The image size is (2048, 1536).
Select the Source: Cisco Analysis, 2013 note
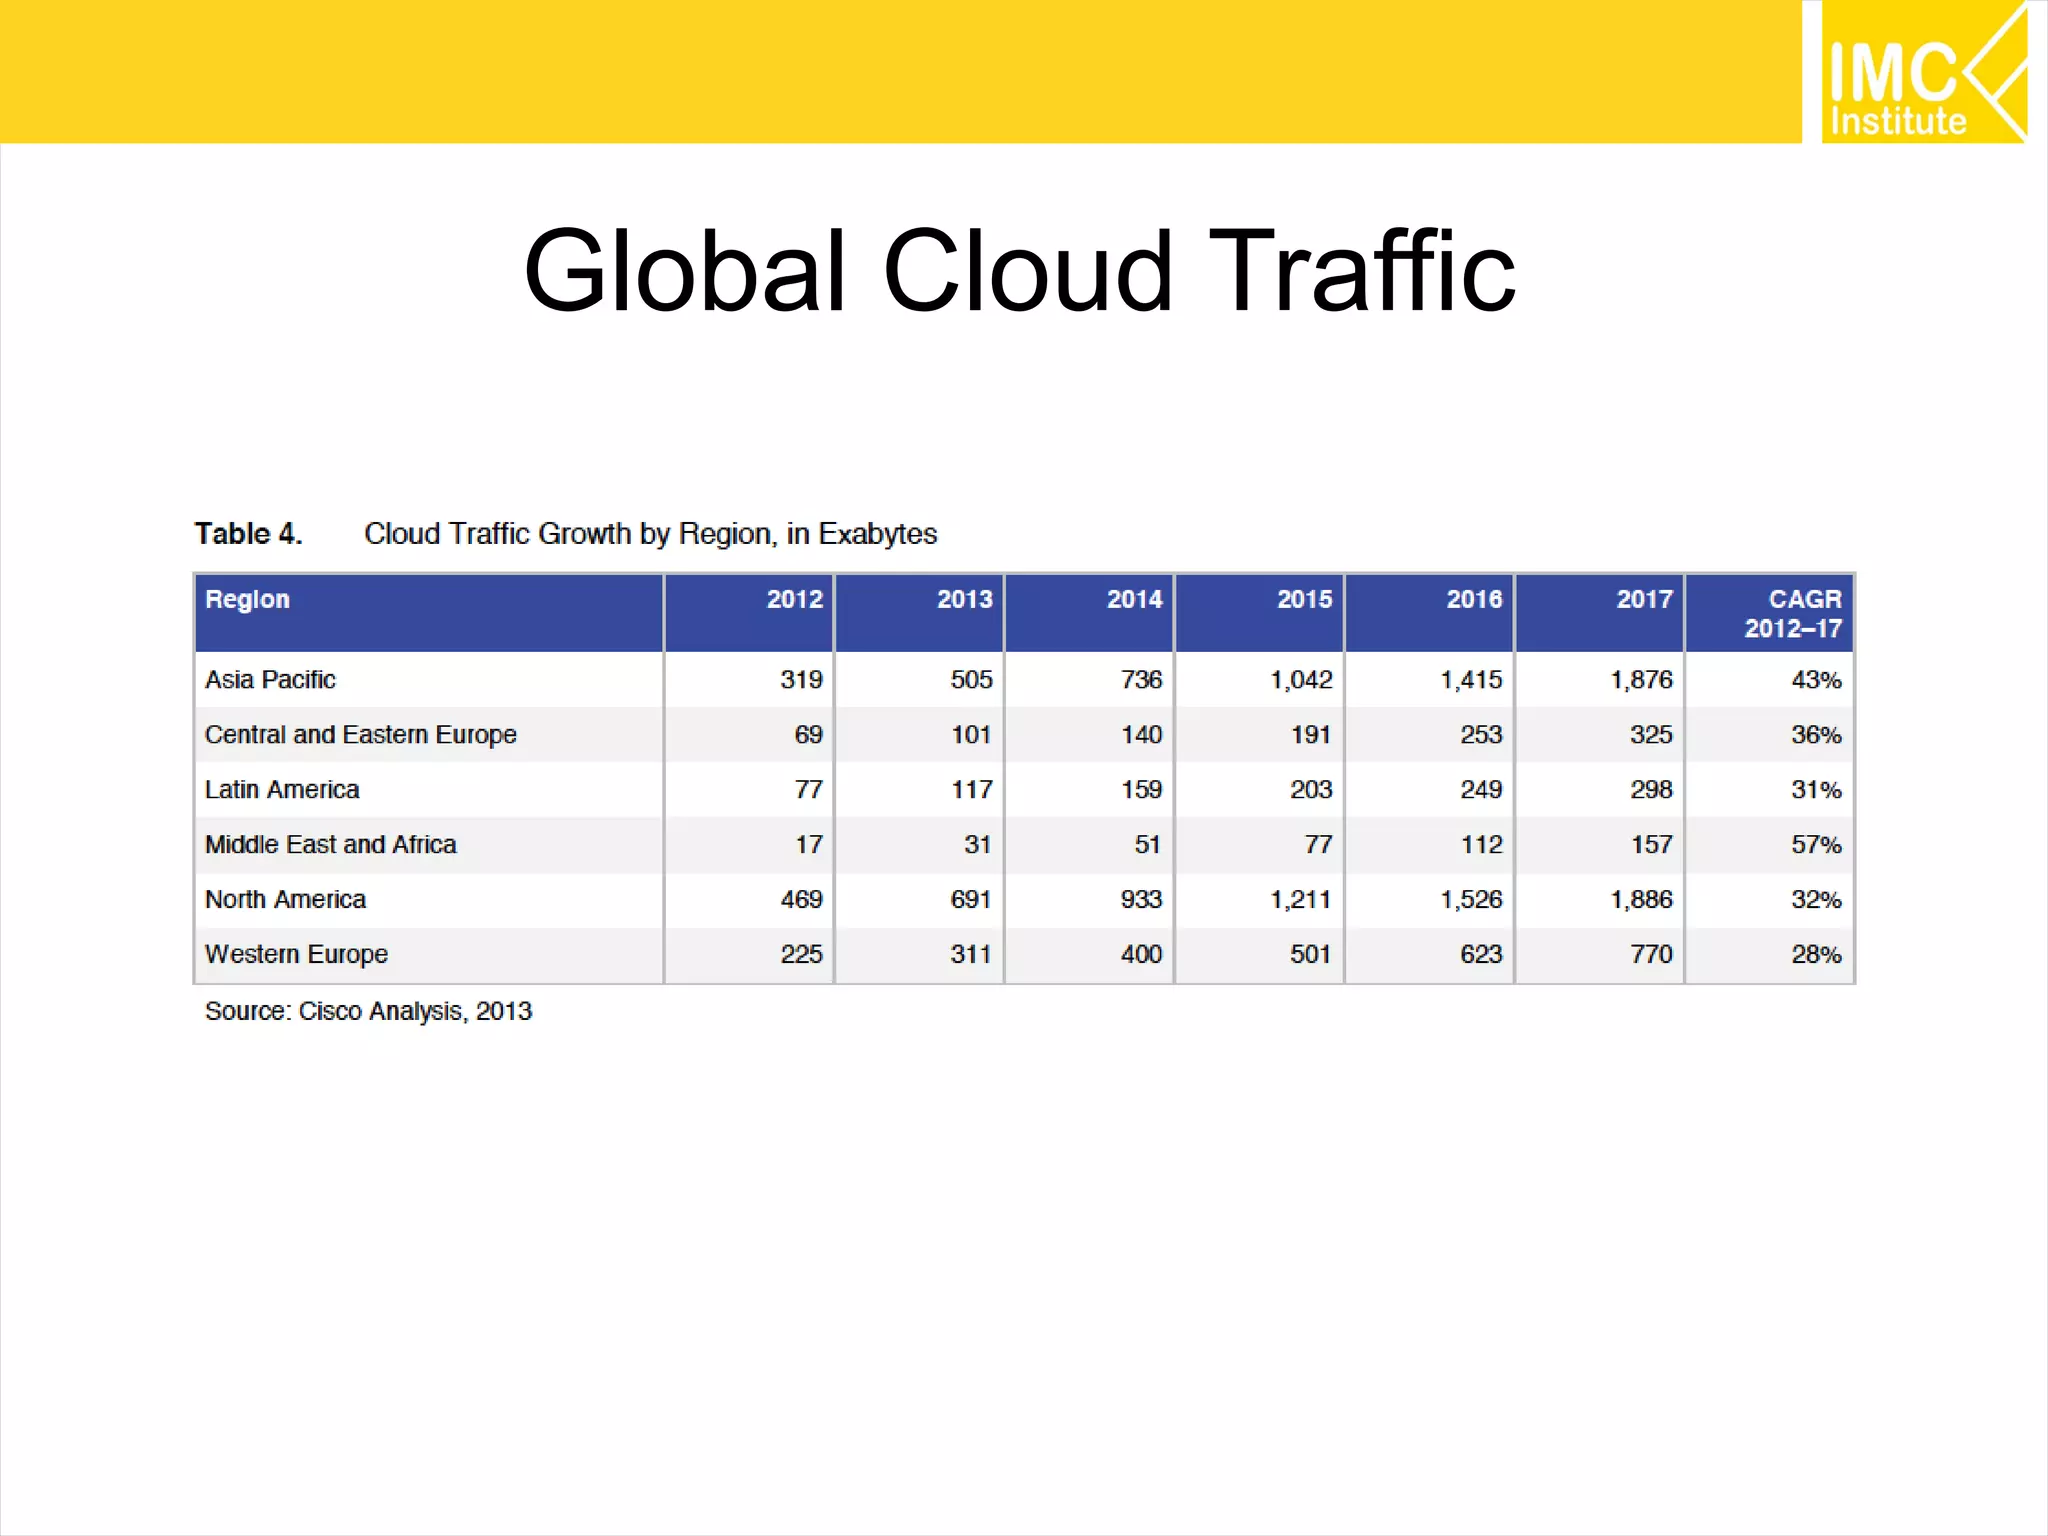[368, 1012]
